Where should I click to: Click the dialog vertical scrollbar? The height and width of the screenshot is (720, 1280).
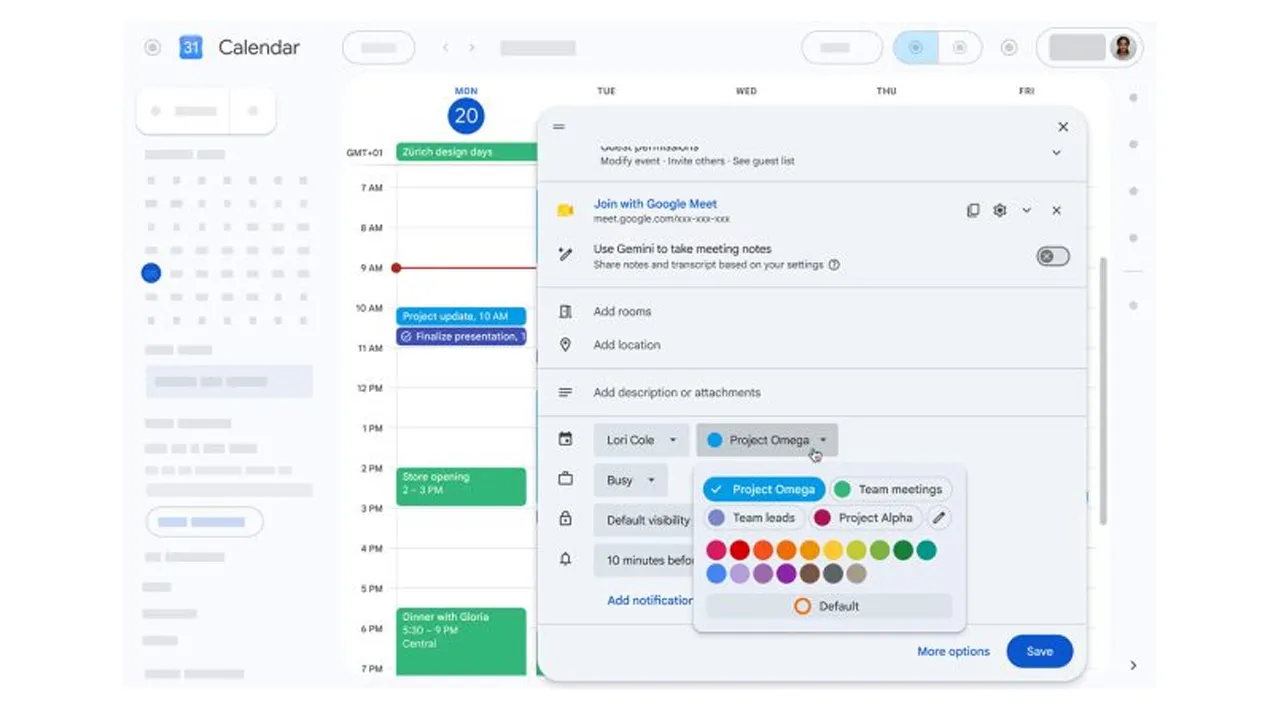[x=1103, y=390]
